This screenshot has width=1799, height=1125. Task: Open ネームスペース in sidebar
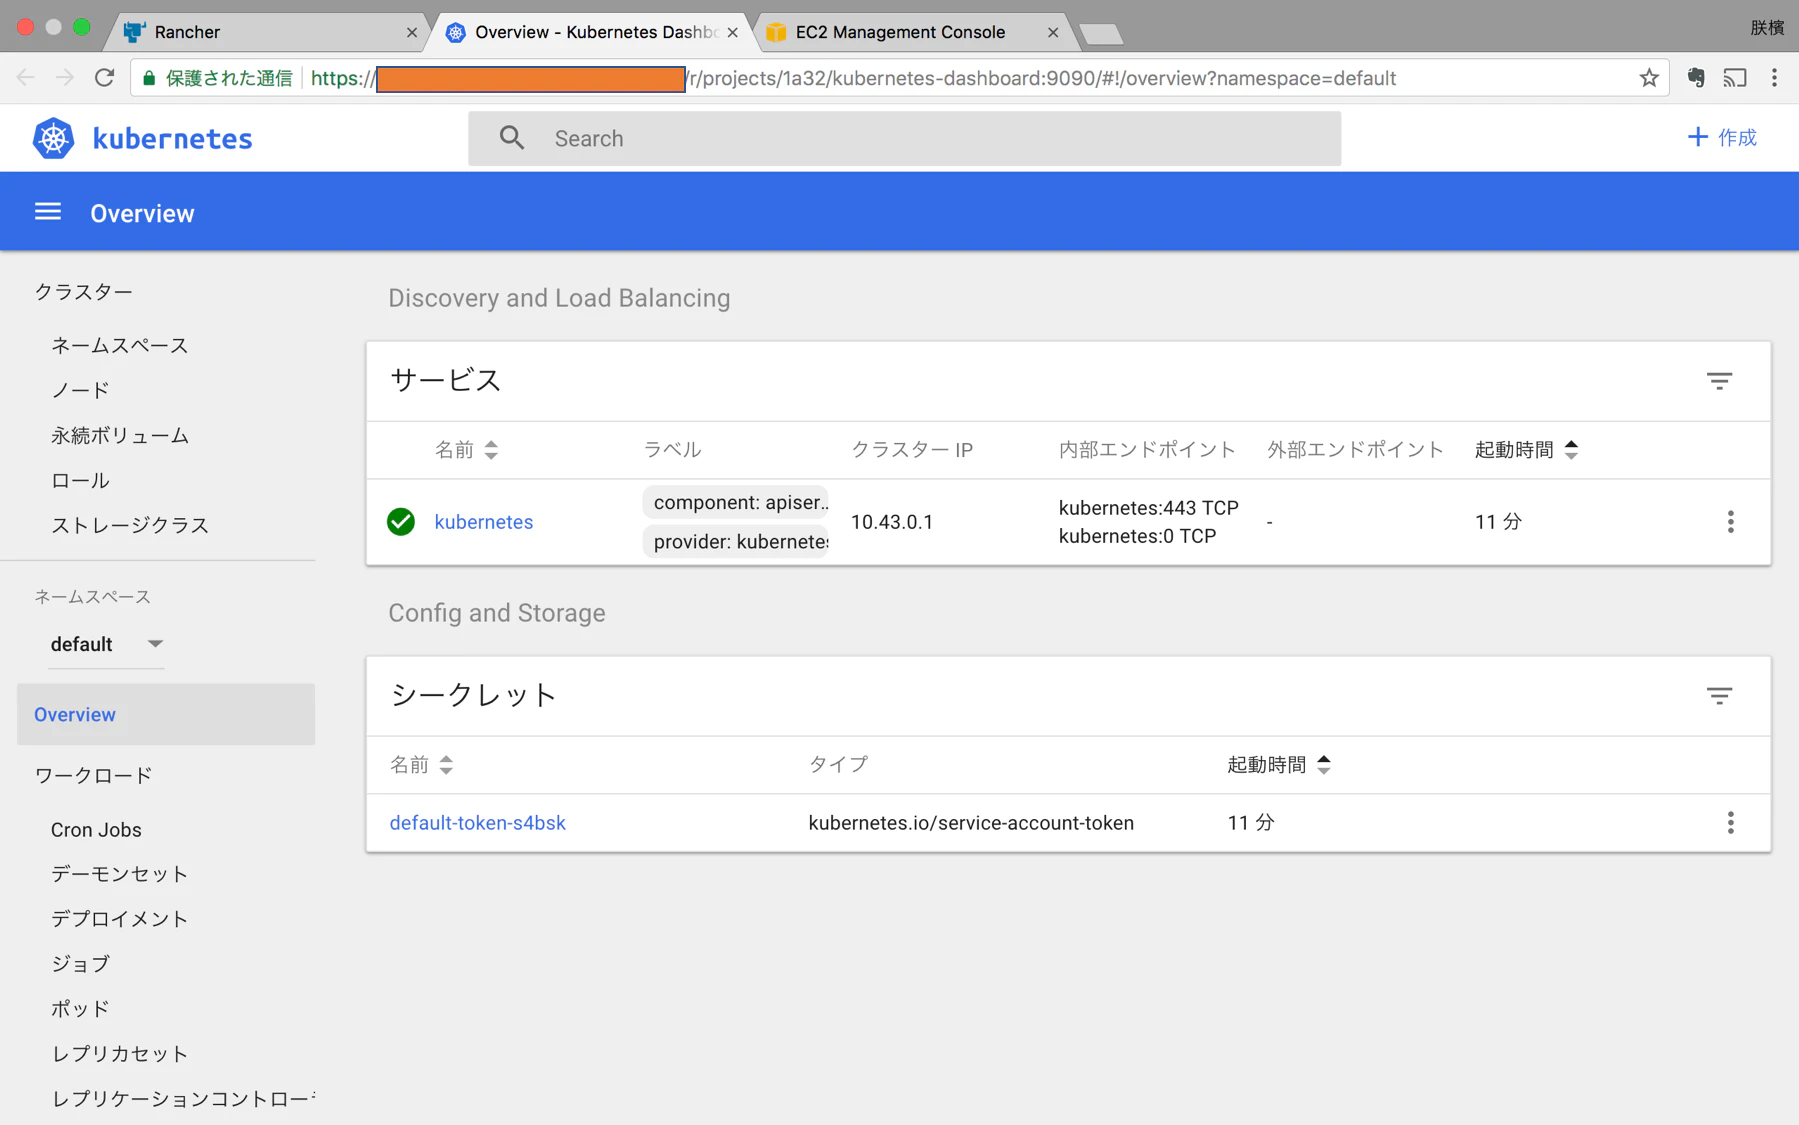point(120,345)
